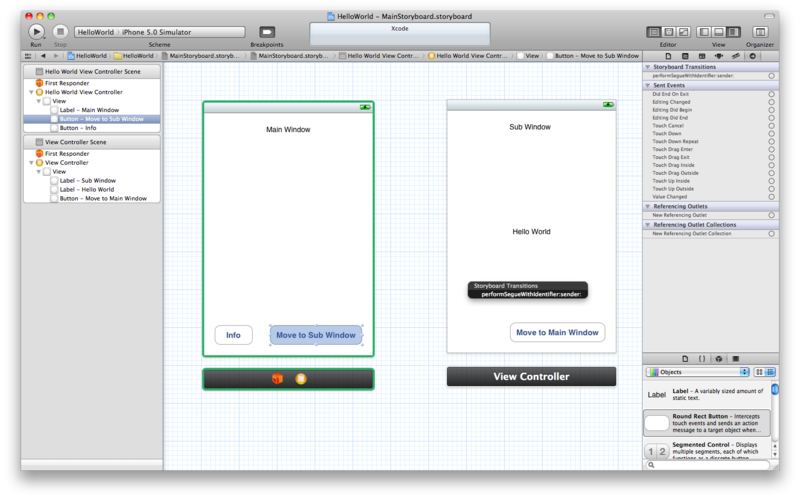
Task: Show the Code Snippet library
Action: [702, 359]
